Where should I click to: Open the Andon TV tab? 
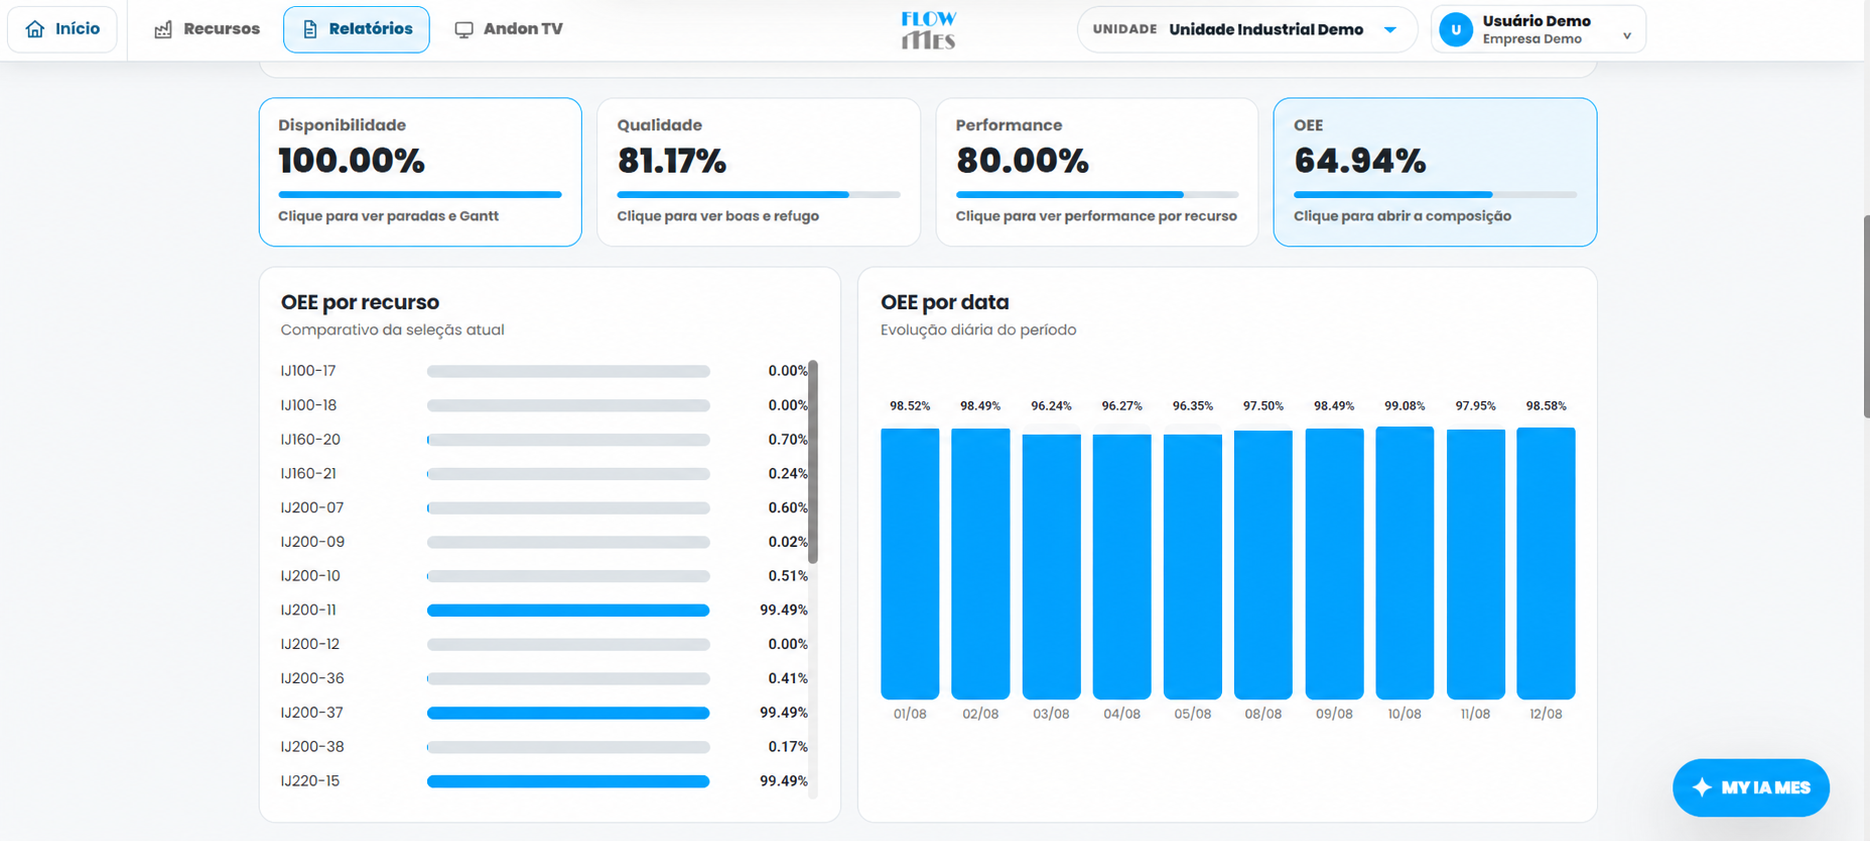[509, 29]
